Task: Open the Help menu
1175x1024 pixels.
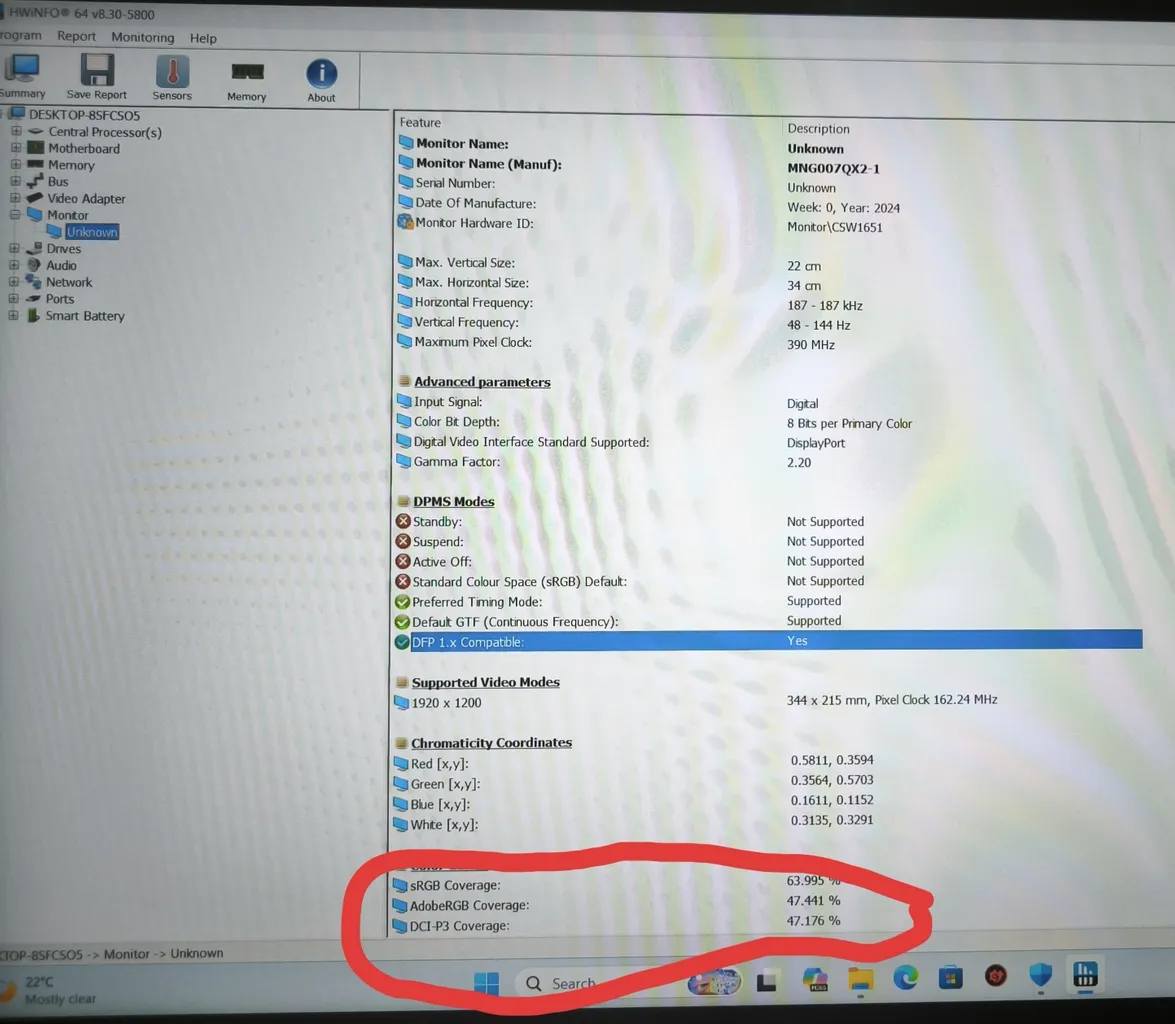Action: tap(203, 38)
